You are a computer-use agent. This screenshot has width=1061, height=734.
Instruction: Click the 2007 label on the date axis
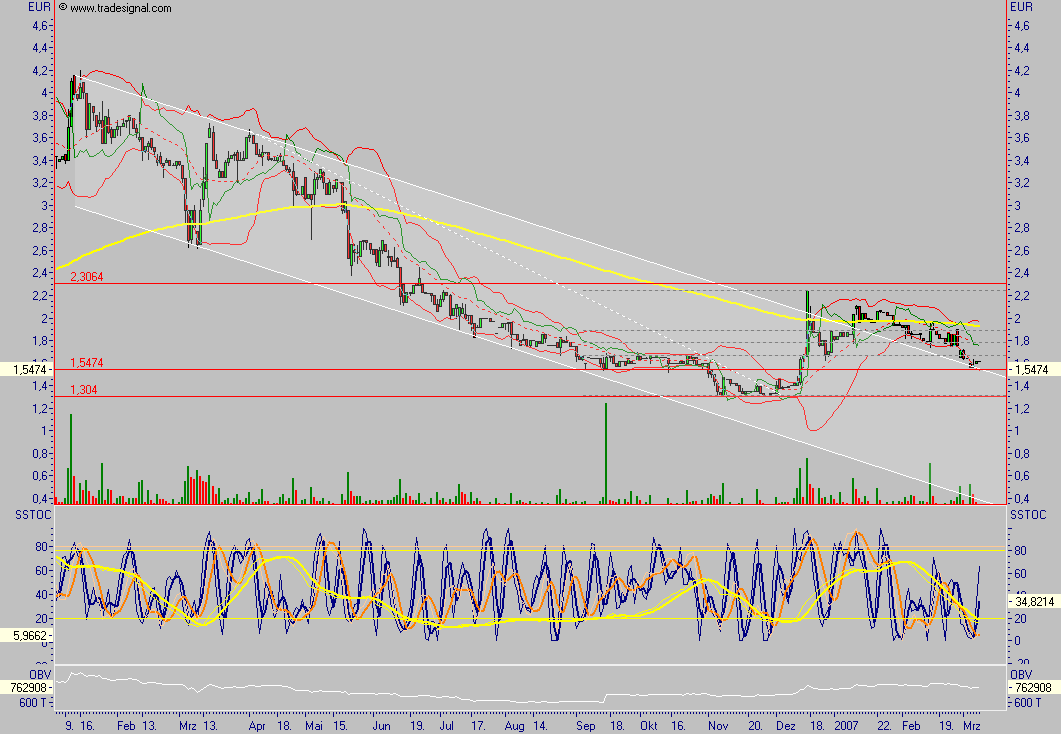(847, 727)
